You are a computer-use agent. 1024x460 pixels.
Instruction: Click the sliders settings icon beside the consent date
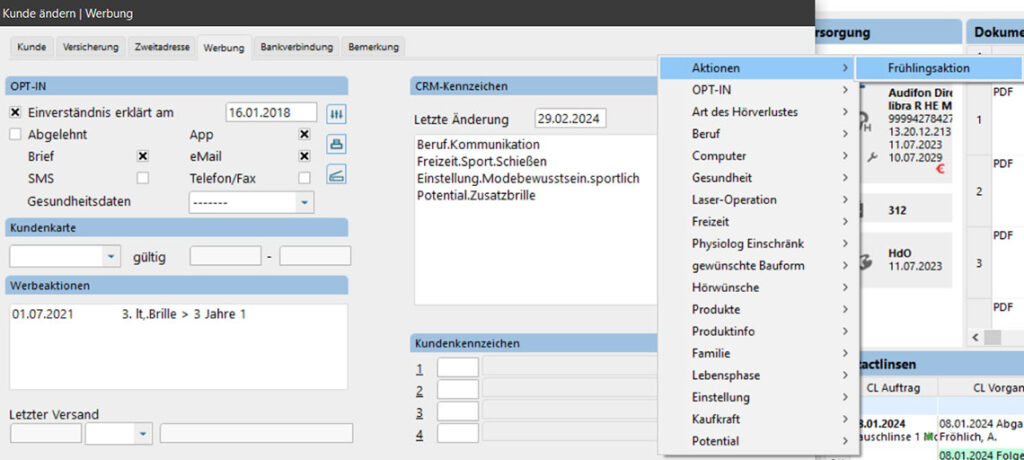pyautogui.click(x=336, y=113)
